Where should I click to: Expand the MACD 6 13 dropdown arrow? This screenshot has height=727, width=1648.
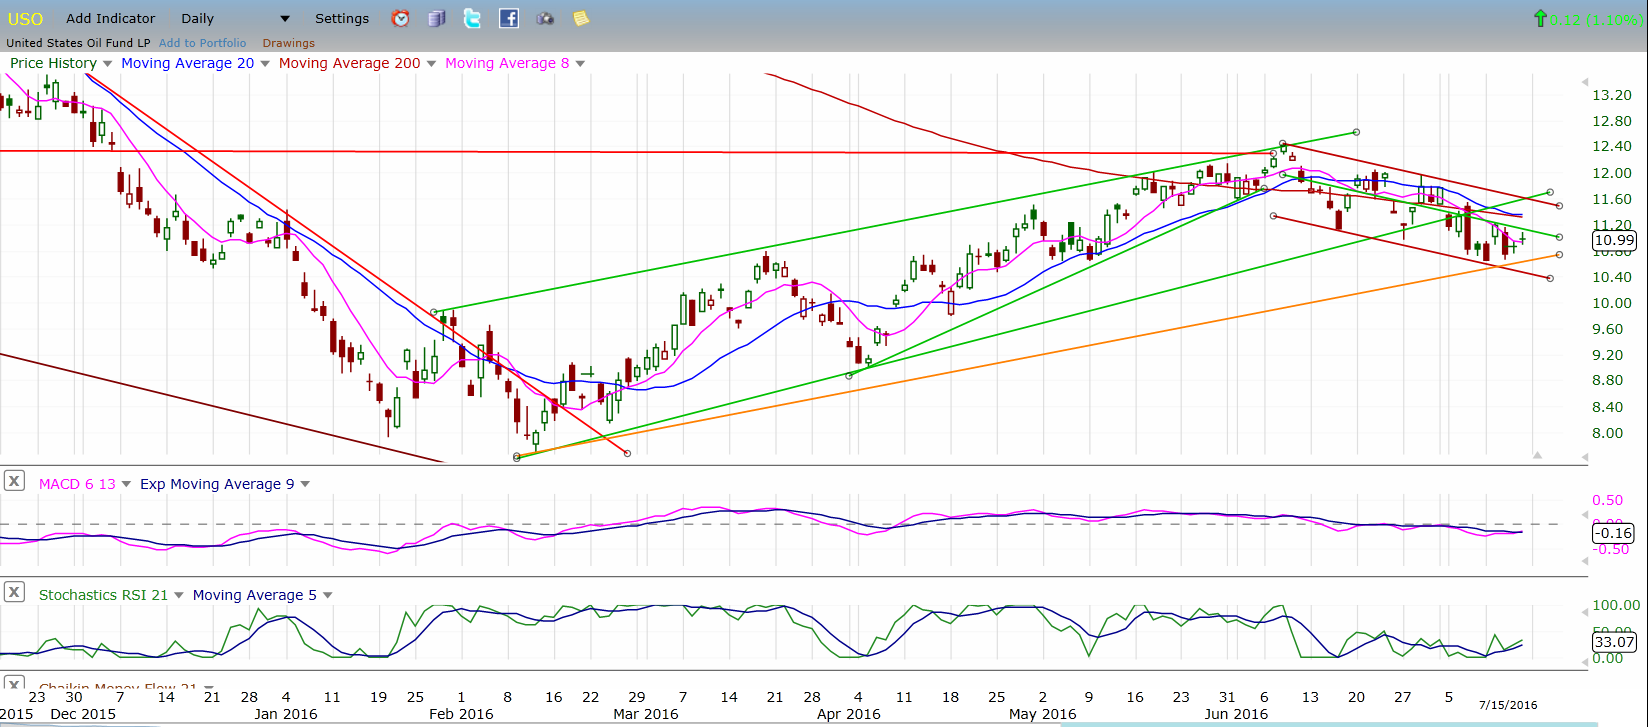(126, 485)
